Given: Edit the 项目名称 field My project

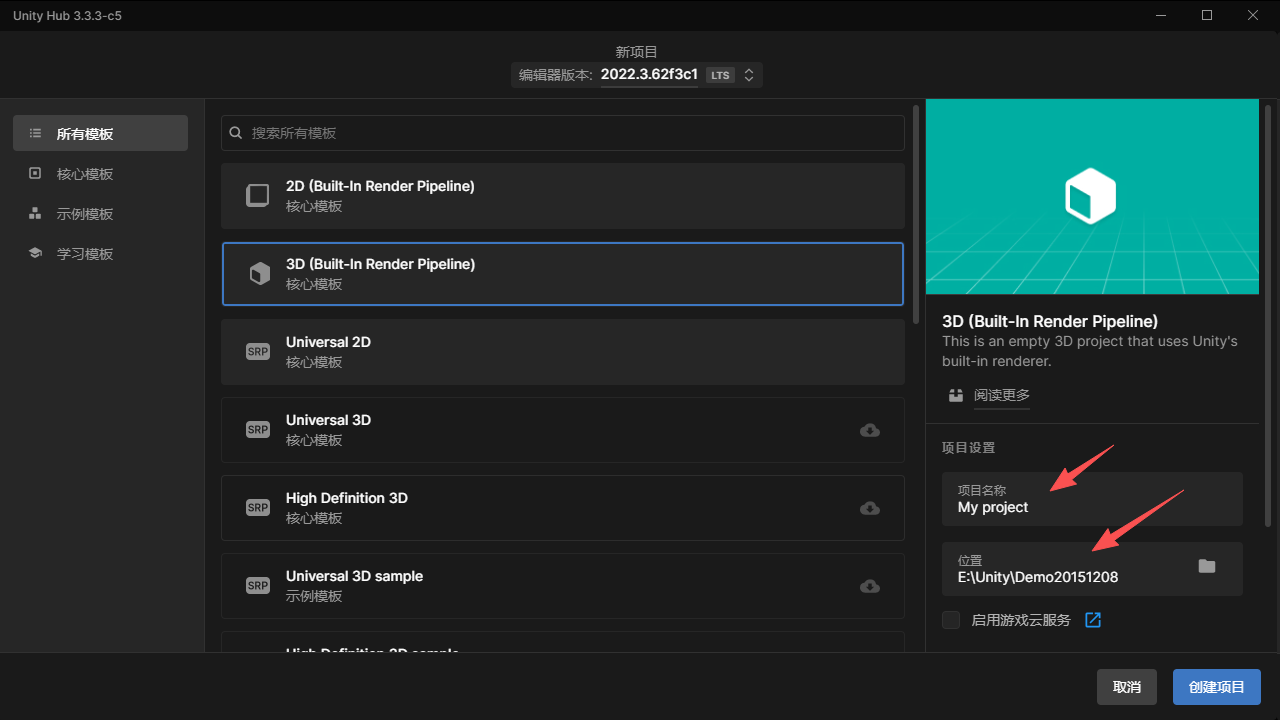Looking at the screenshot, I should (x=1092, y=499).
